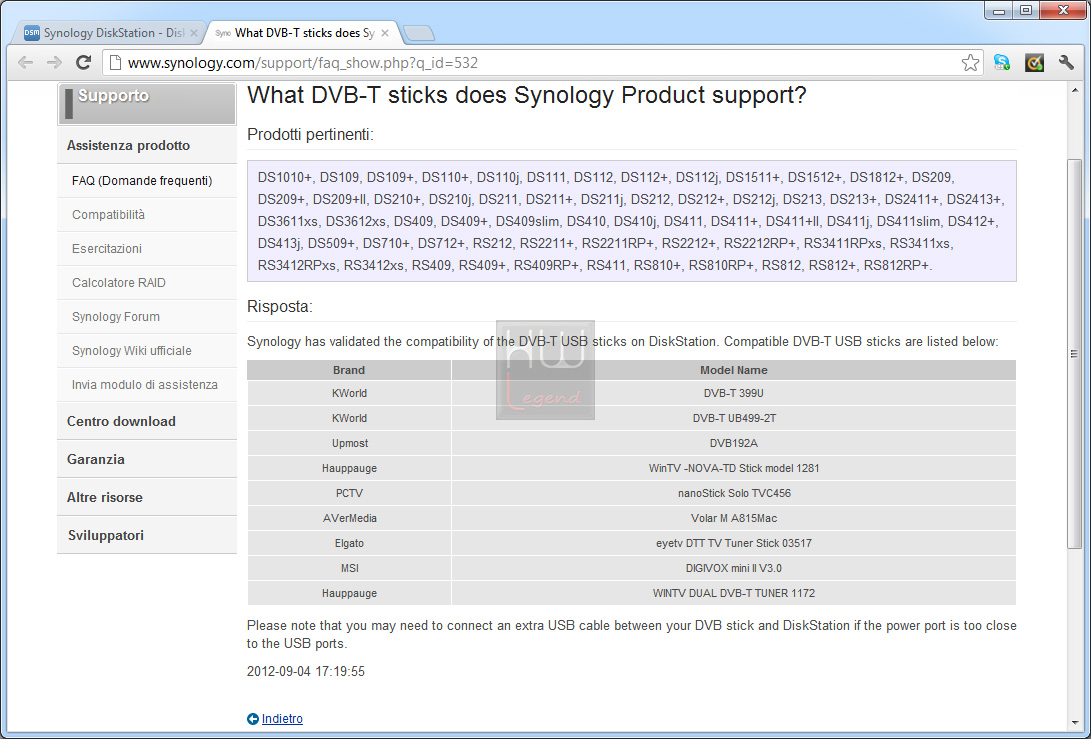
Task: Select nanoStick Solo TVC456 cell
Action: tap(733, 493)
